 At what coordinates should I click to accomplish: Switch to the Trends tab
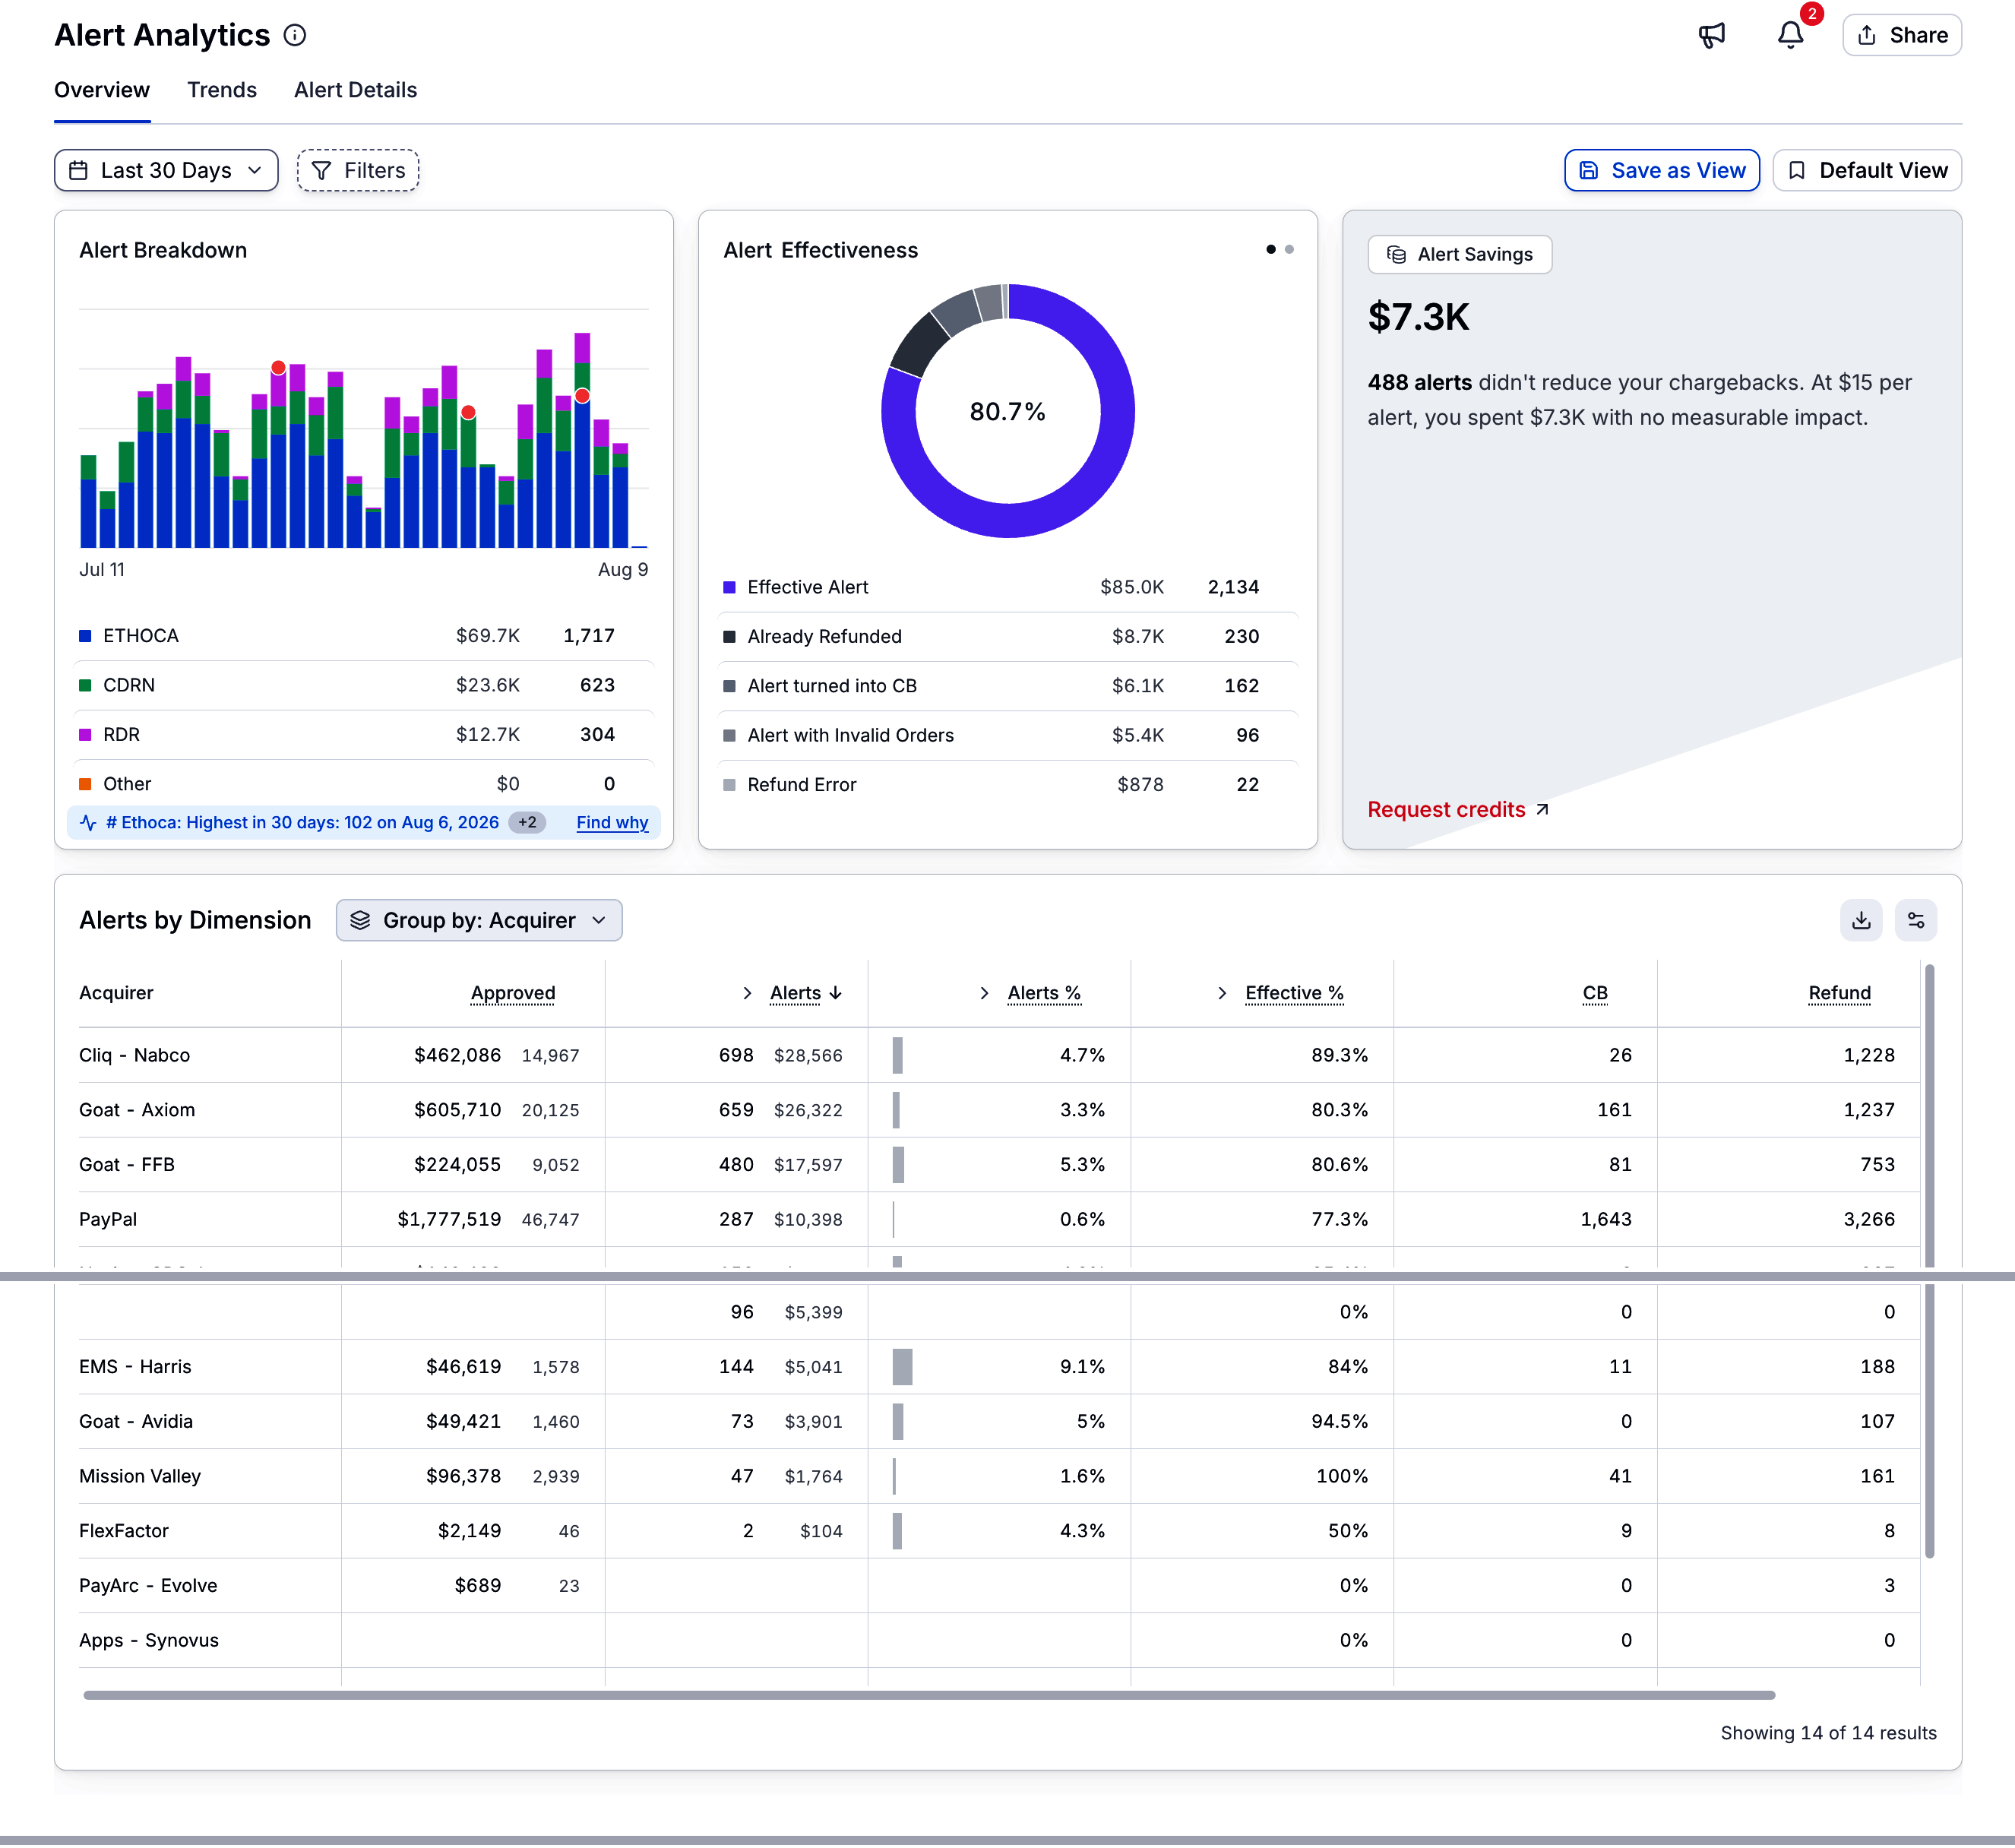(222, 90)
